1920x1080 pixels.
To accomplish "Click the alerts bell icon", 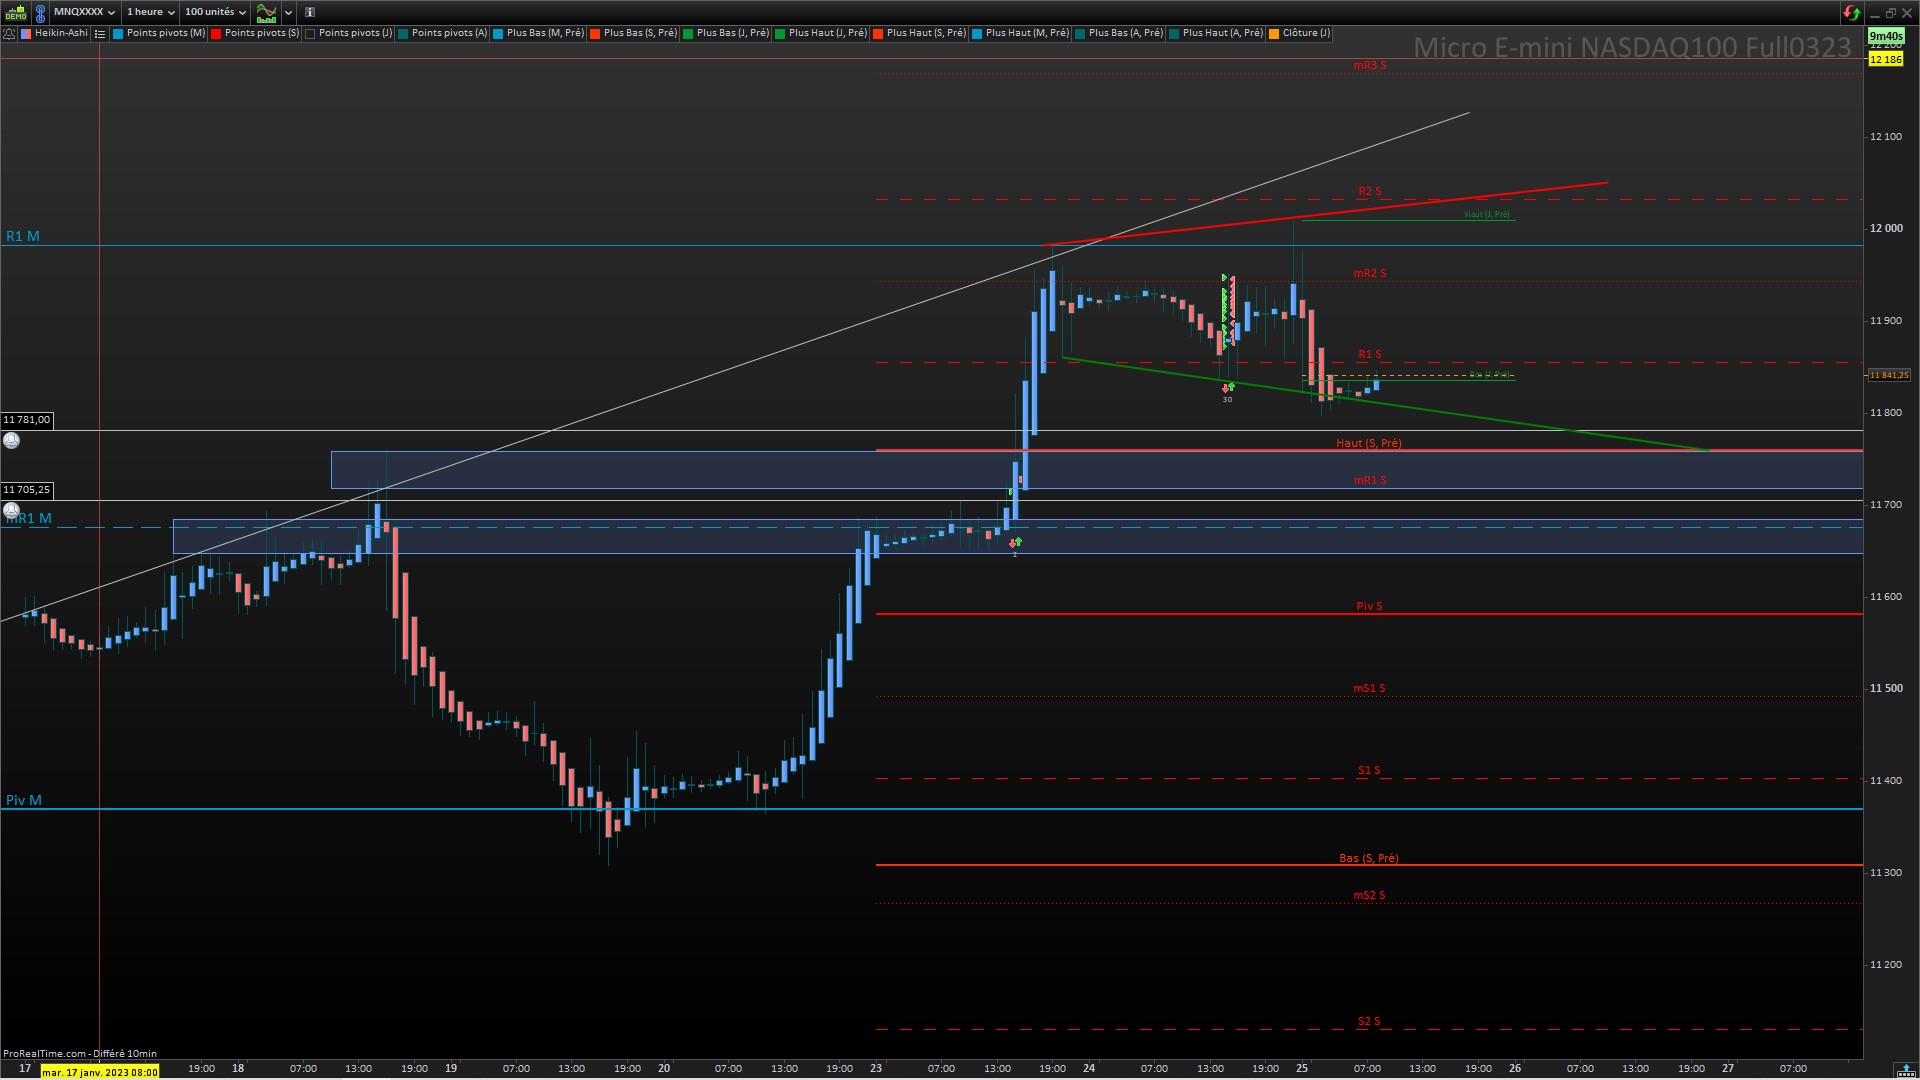I will pyautogui.click(x=9, y=33).
